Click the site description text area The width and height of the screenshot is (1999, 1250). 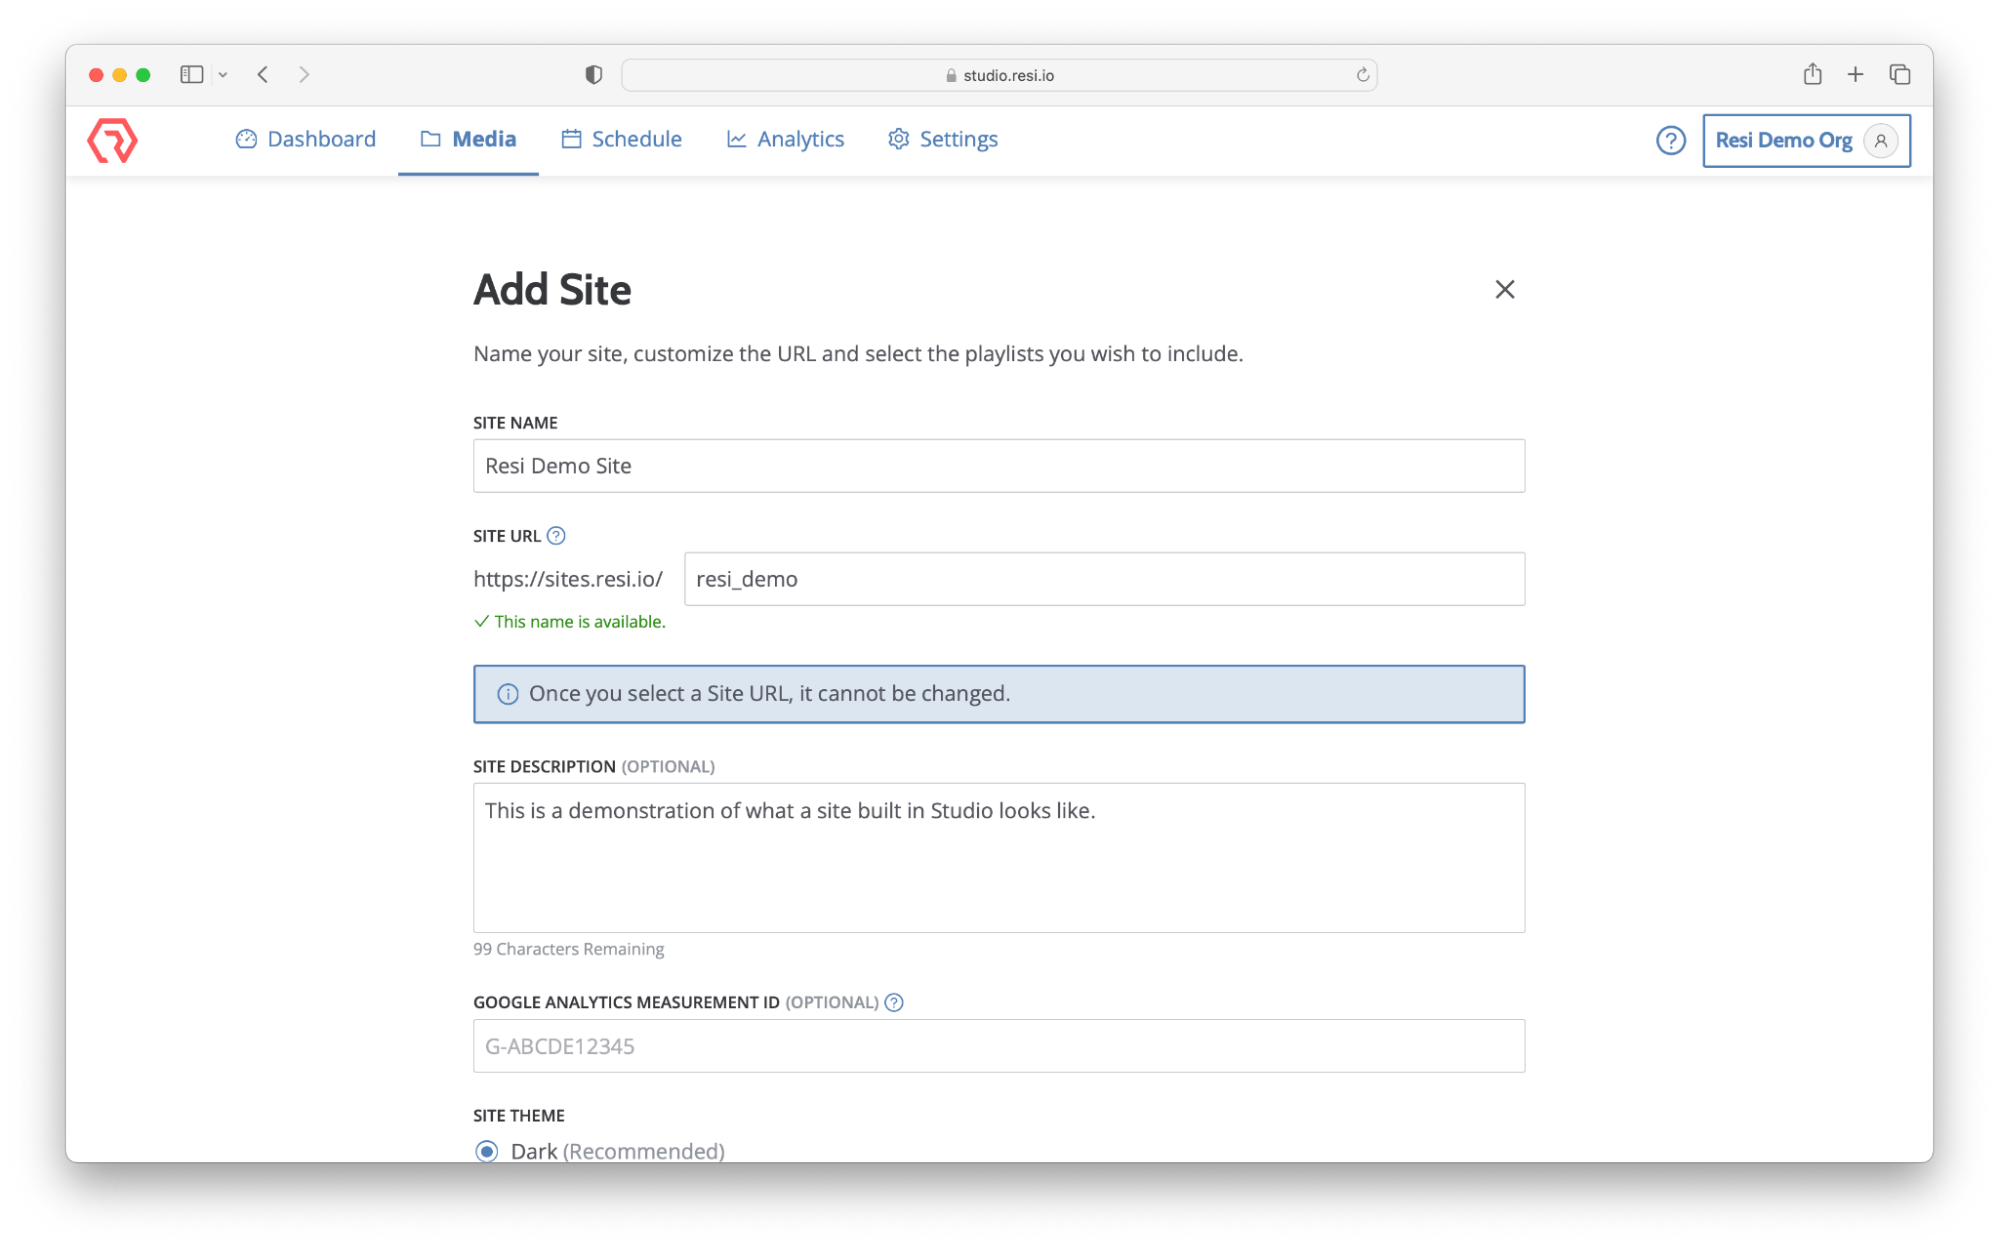pyautogui.click(x=999, y=858)
